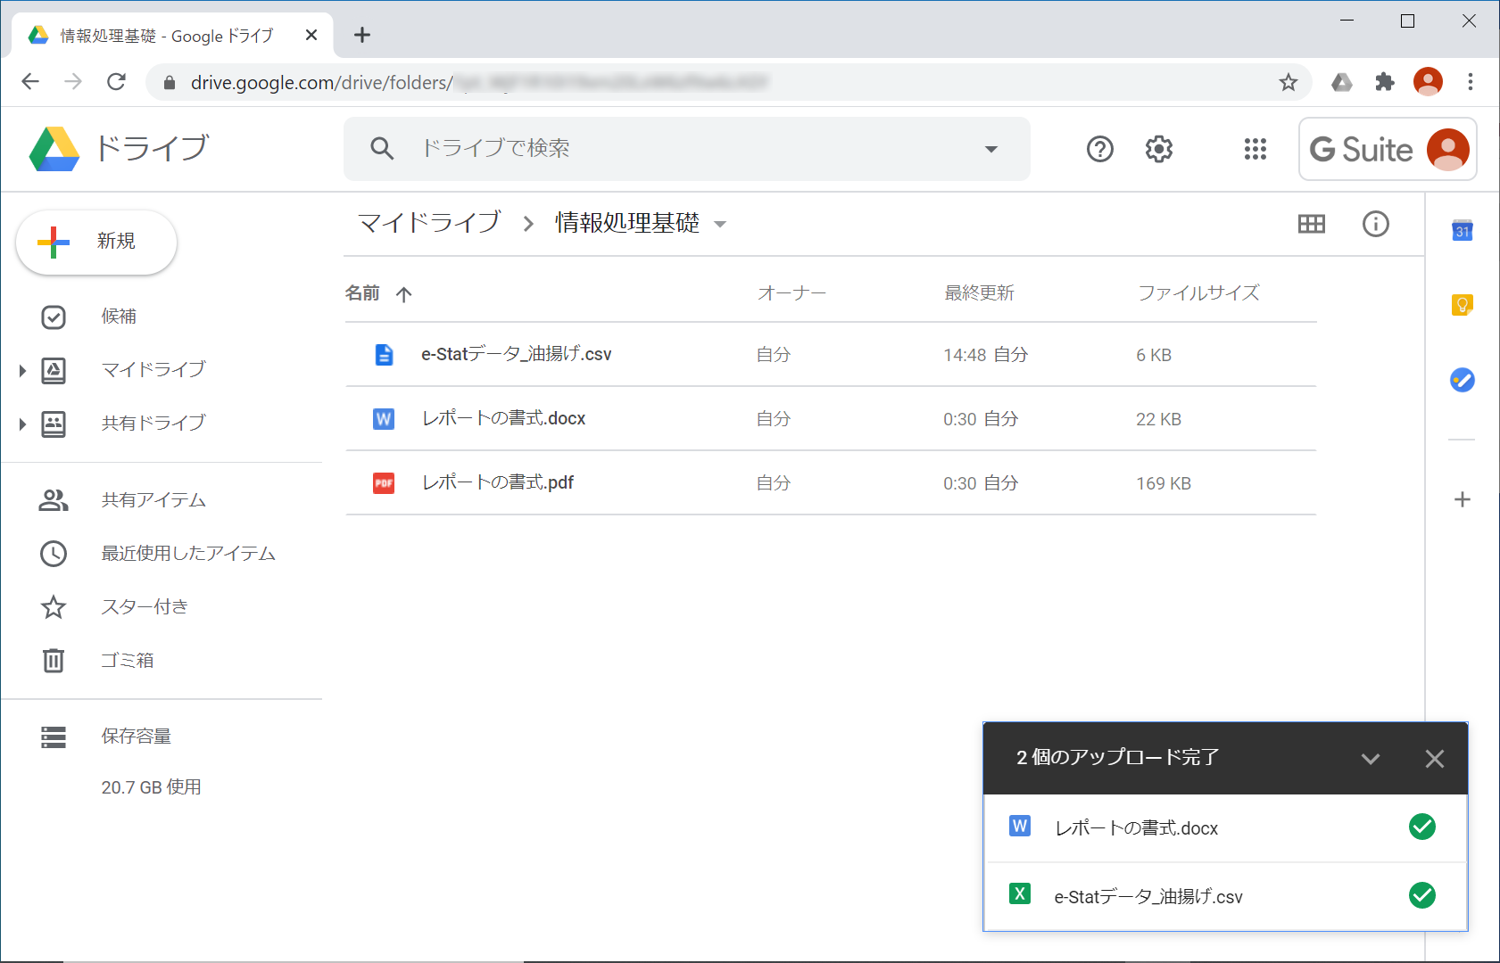This screenshot has width=1500, height=963.
Task: Reload the page
Action: (116, 82)
